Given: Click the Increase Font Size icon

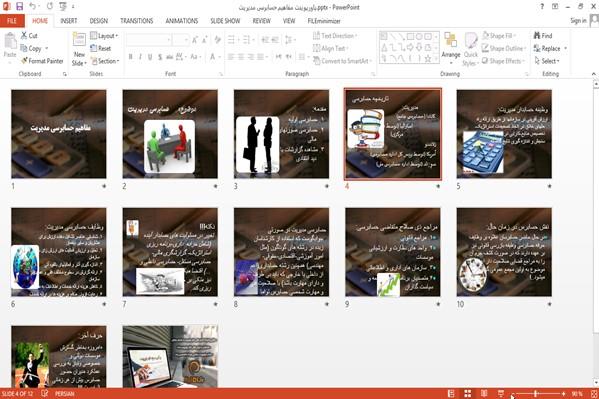Looking at the screenshot, I should click(x=195, y=39).
